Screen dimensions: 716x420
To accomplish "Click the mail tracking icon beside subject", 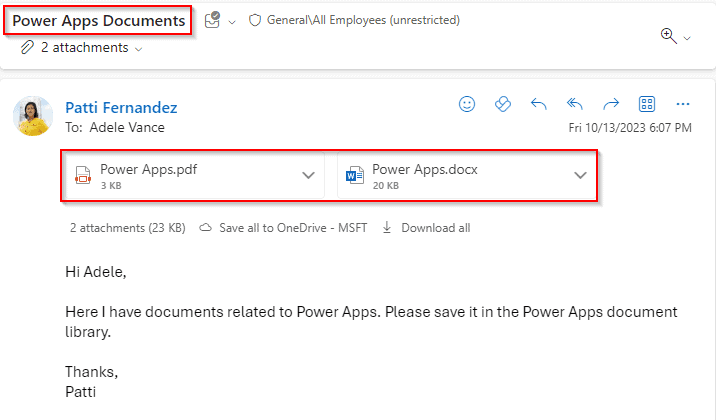I will click(x=212, y=20).
